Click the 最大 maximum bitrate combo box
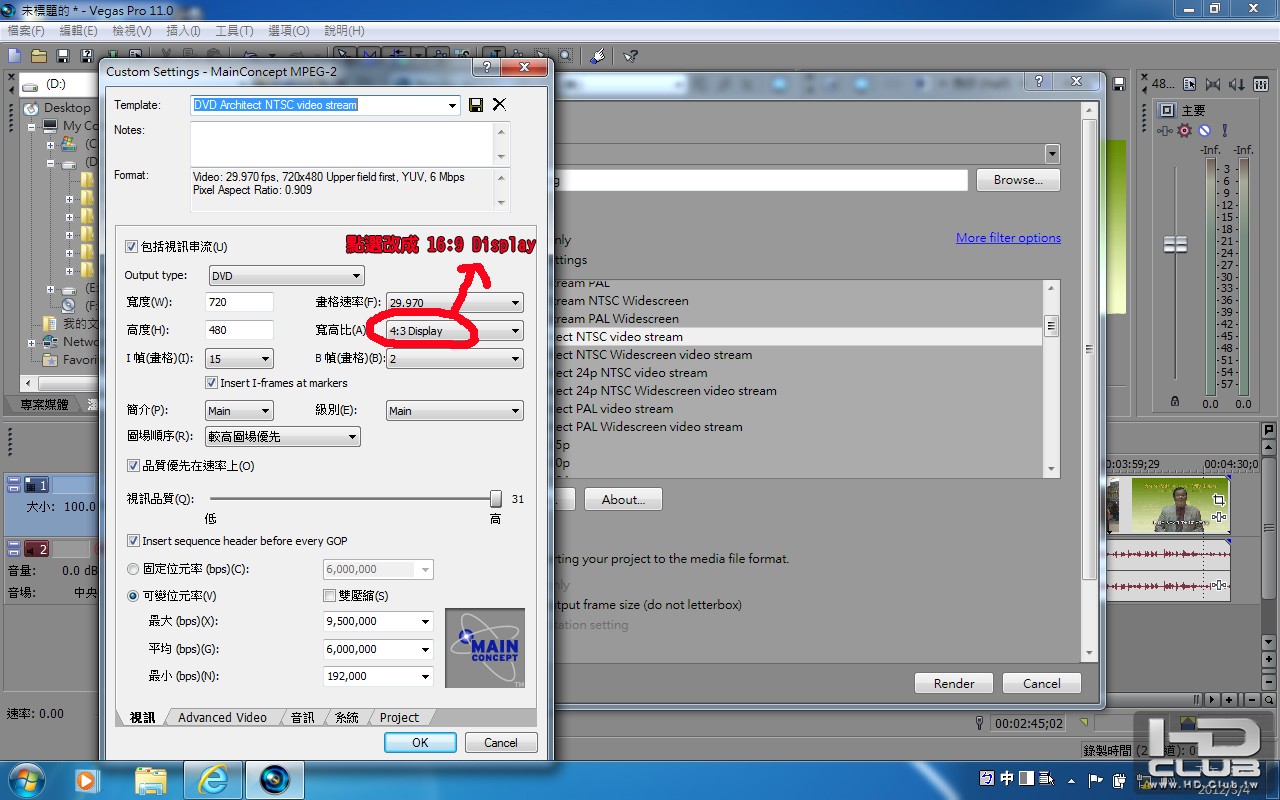 pos(378,621)
